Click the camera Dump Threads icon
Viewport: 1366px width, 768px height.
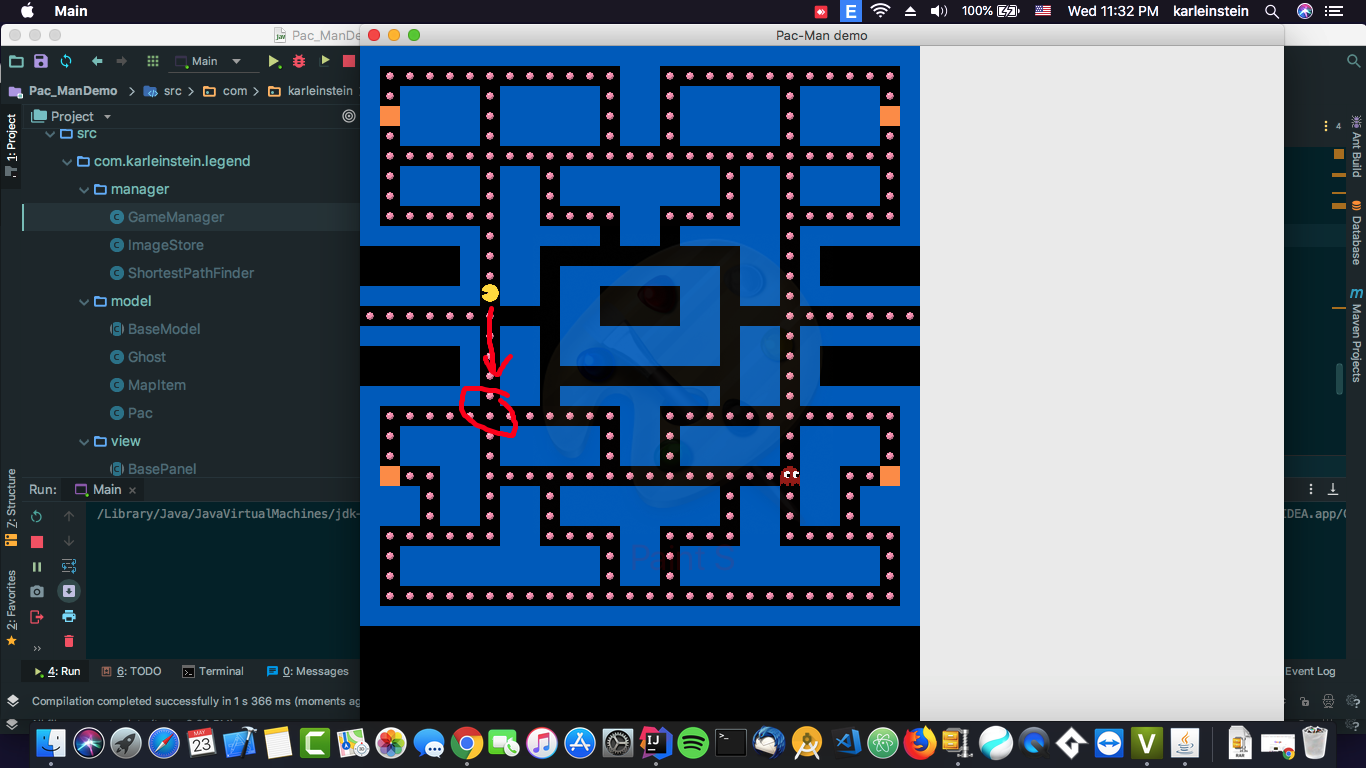pos(37,592)
